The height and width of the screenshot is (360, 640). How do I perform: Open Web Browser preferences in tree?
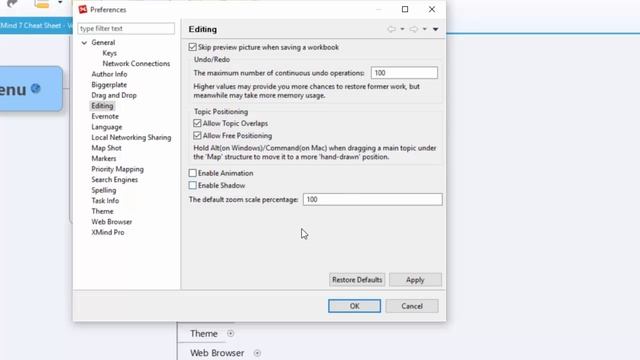point(111,222)
